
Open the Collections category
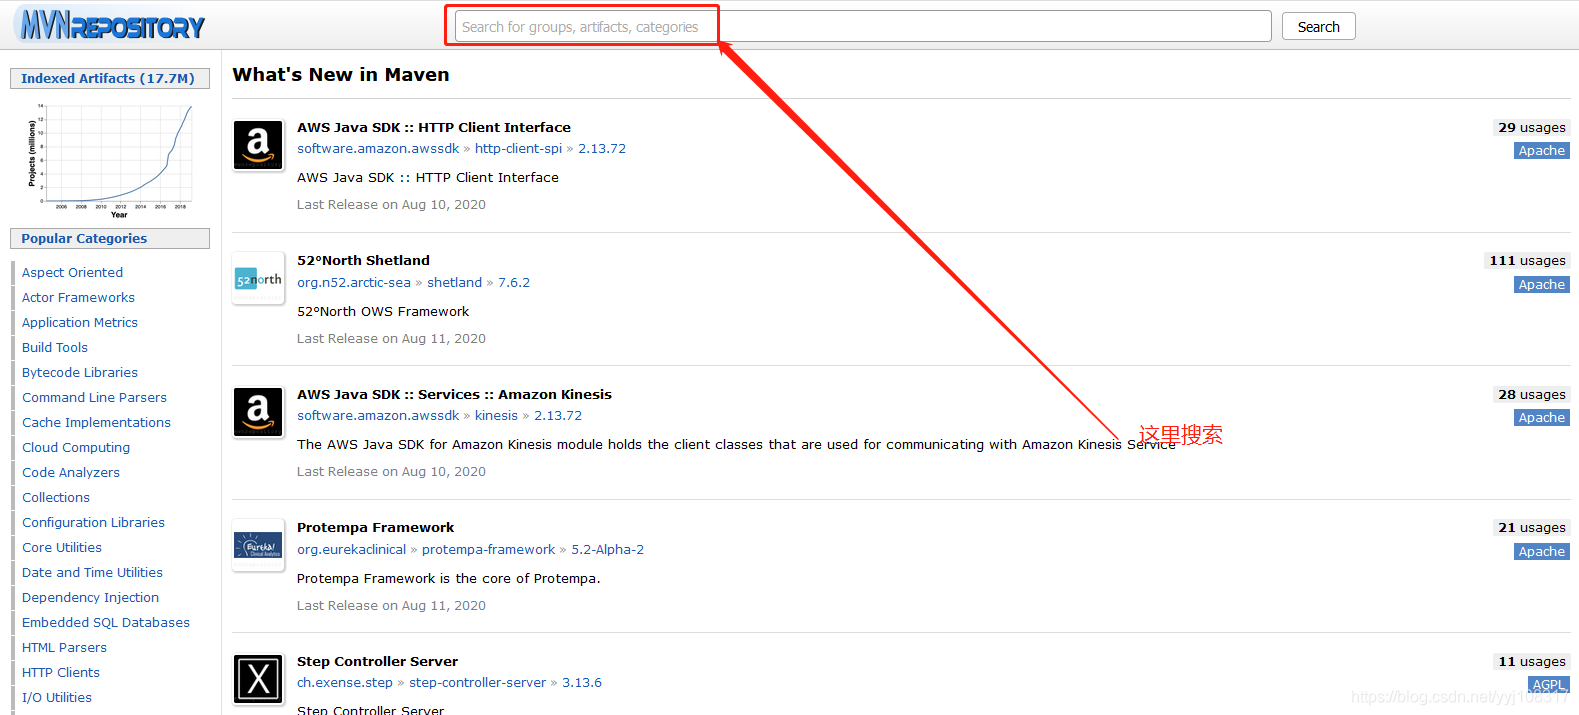pos(56,497)
